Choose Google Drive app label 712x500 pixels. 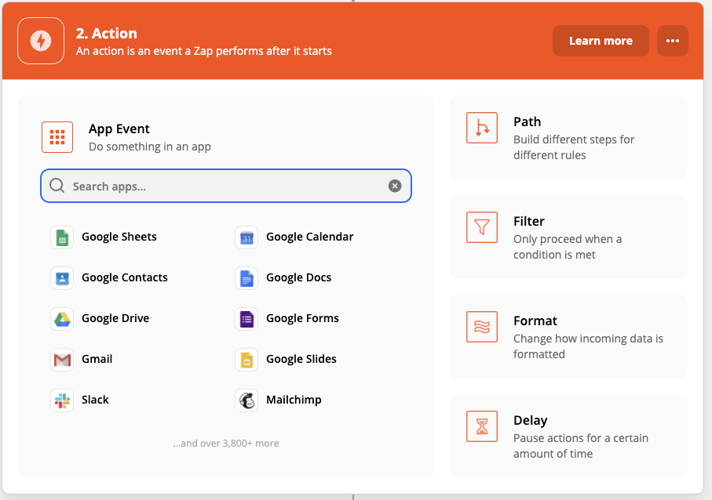tap(115, 318)
